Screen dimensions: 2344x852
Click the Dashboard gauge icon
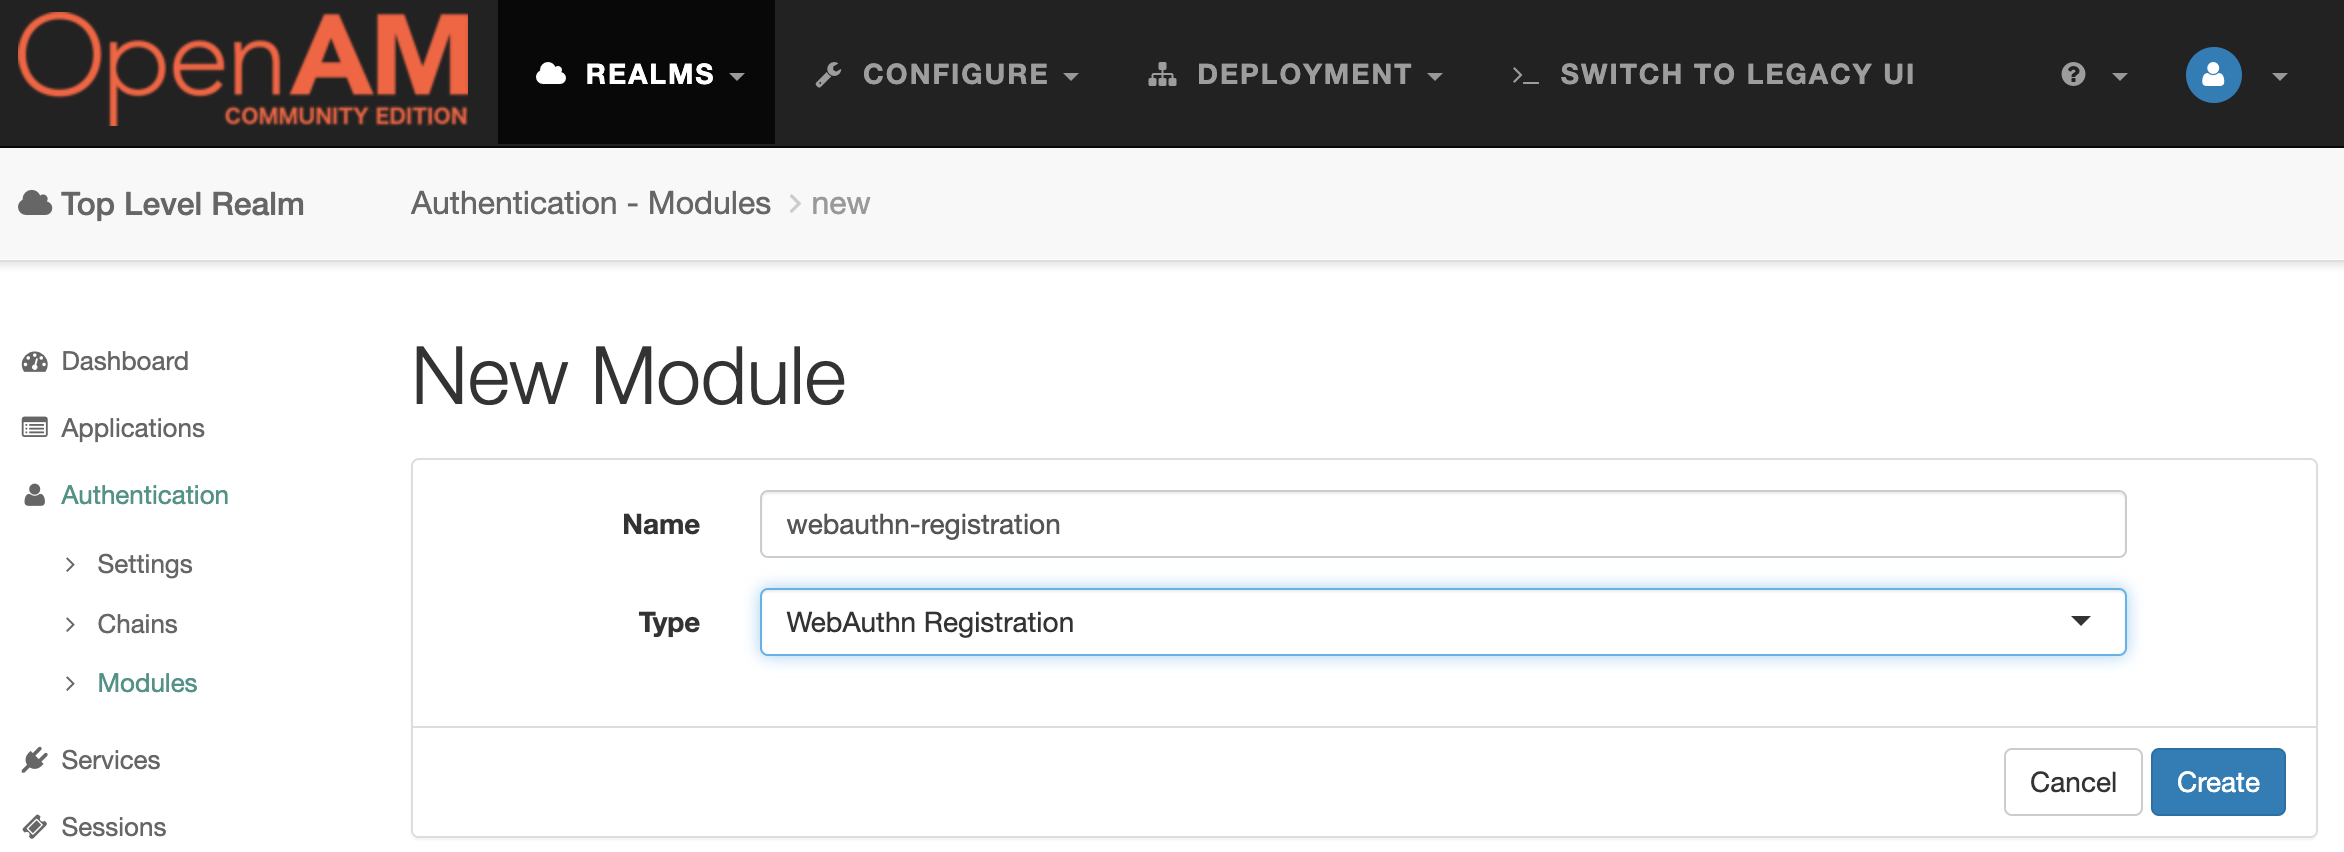pos(35,362)
